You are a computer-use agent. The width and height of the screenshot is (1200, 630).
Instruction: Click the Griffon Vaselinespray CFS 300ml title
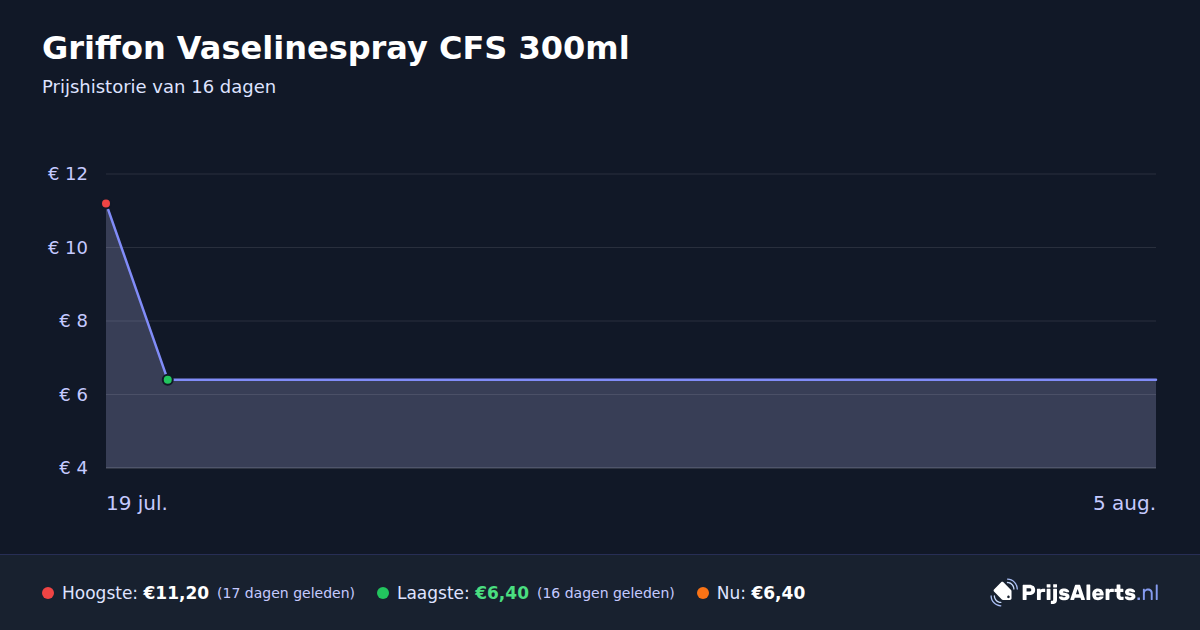(x=336, y=48)
